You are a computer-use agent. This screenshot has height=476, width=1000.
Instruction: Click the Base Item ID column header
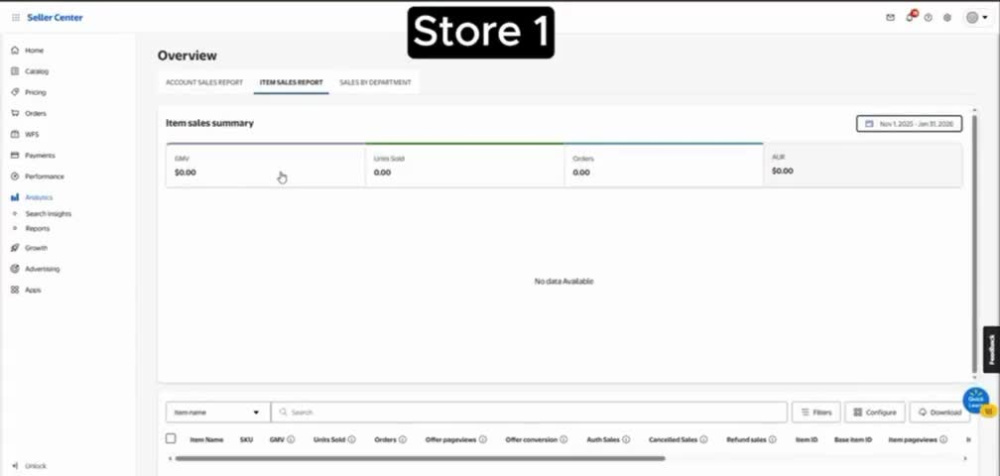853,440
